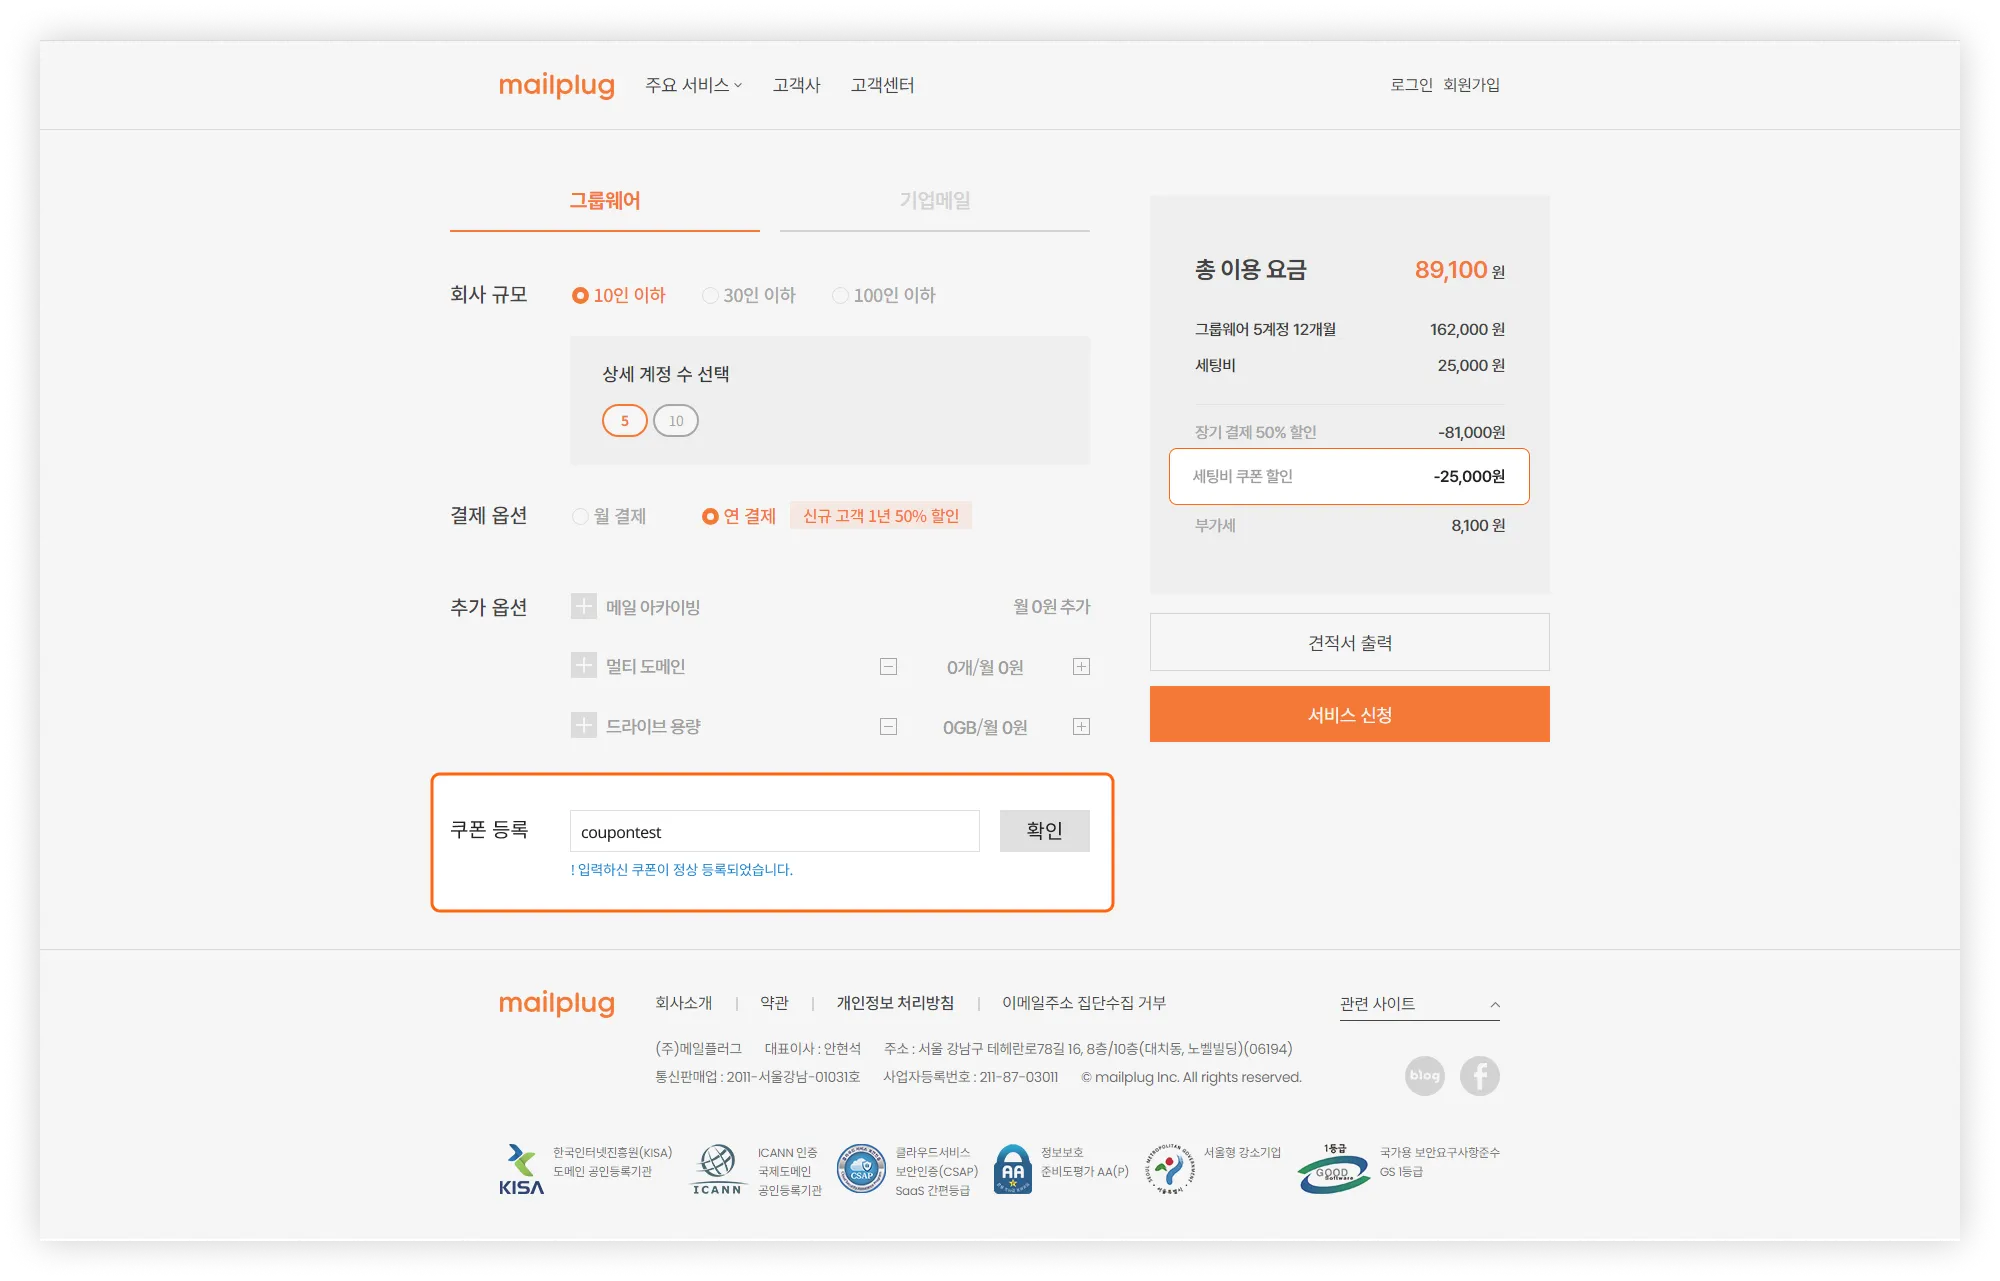Click the mailplug logo in header

[x=556, y=85]
